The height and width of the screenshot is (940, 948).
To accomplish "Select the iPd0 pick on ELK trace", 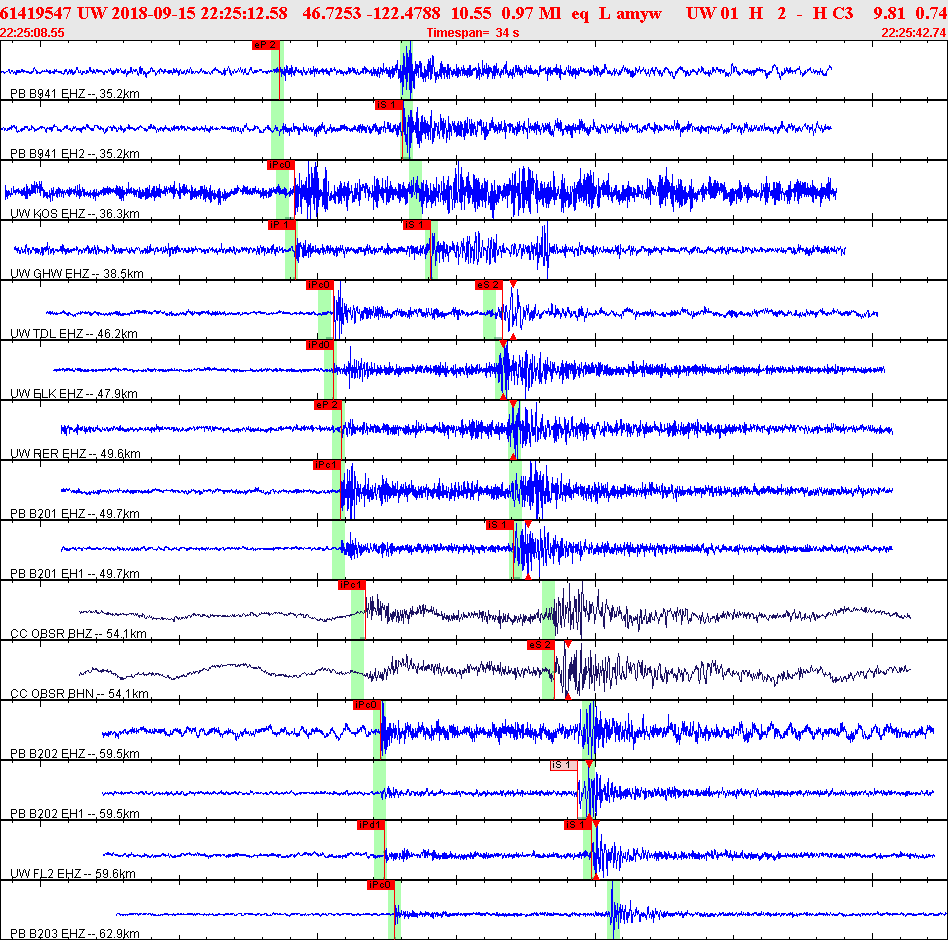I will (x=320, y=345).
